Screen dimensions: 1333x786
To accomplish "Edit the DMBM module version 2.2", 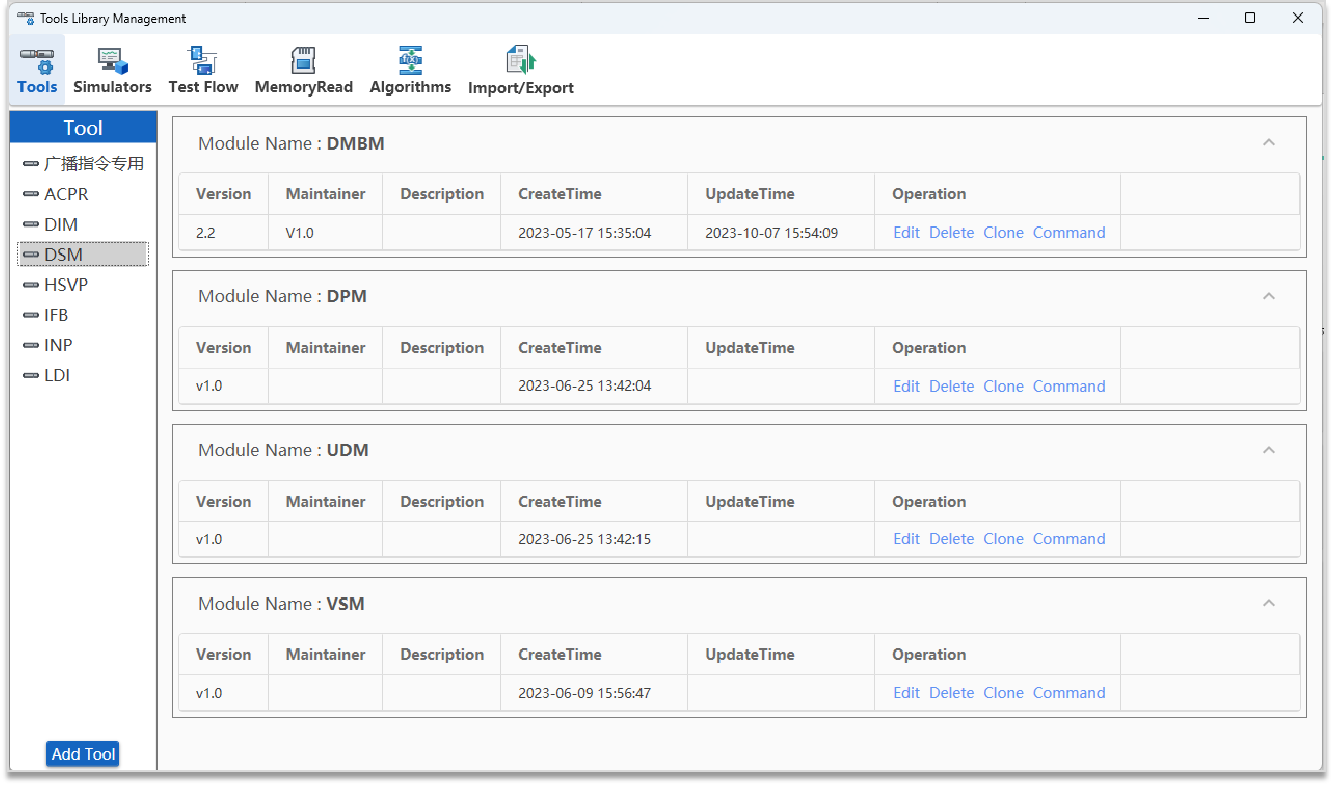I will [x=906, y=232].
